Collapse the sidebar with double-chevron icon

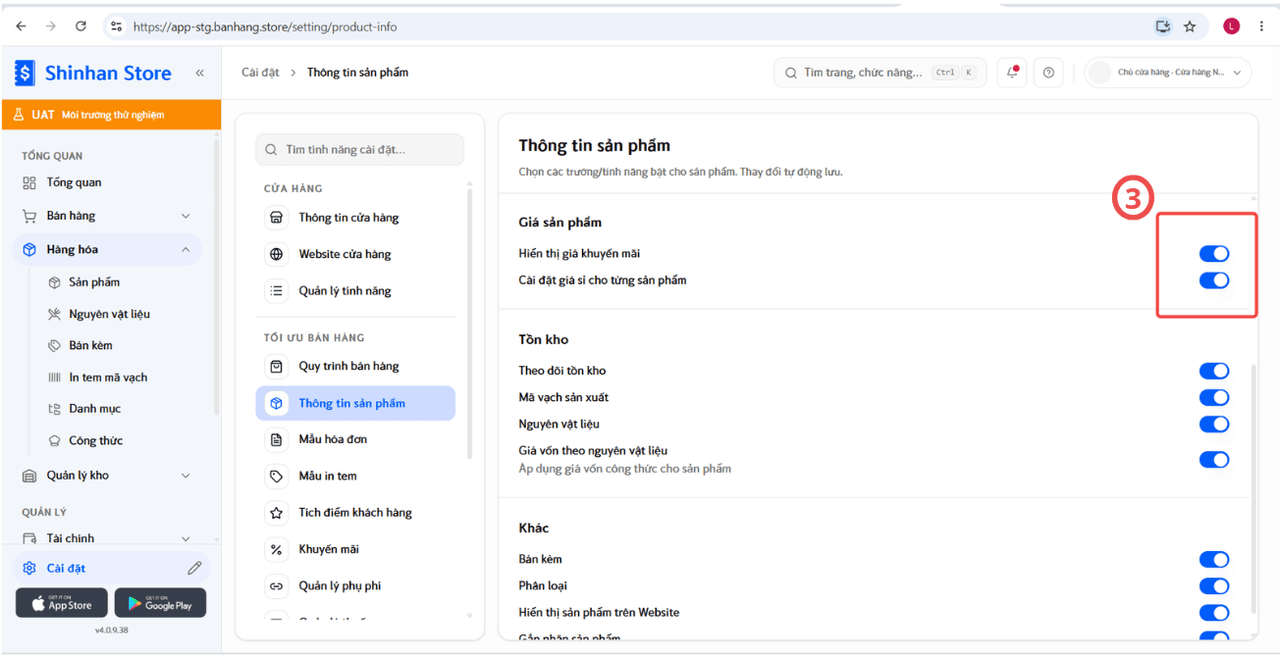click(x=200, y=73)
